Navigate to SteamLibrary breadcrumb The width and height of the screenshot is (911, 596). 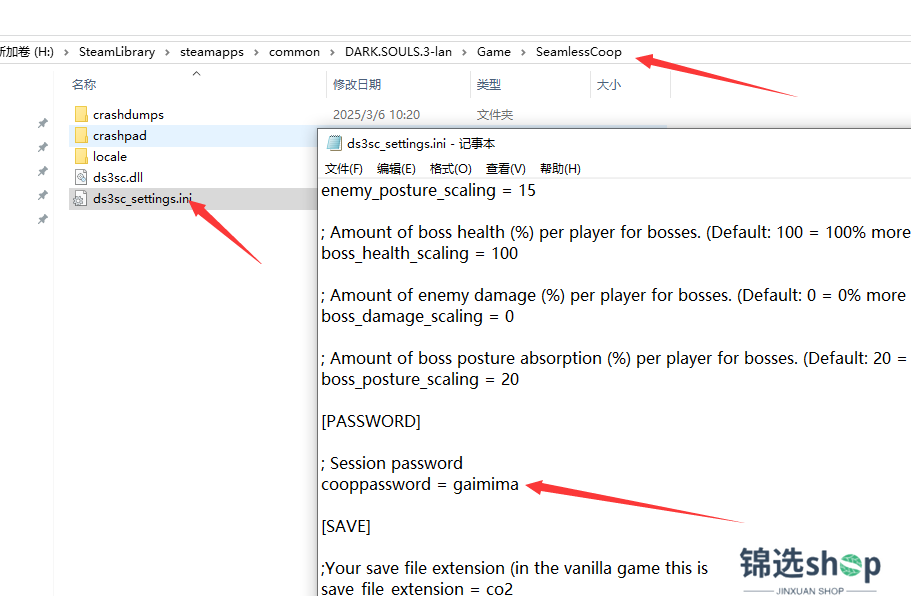coord(117,52)
